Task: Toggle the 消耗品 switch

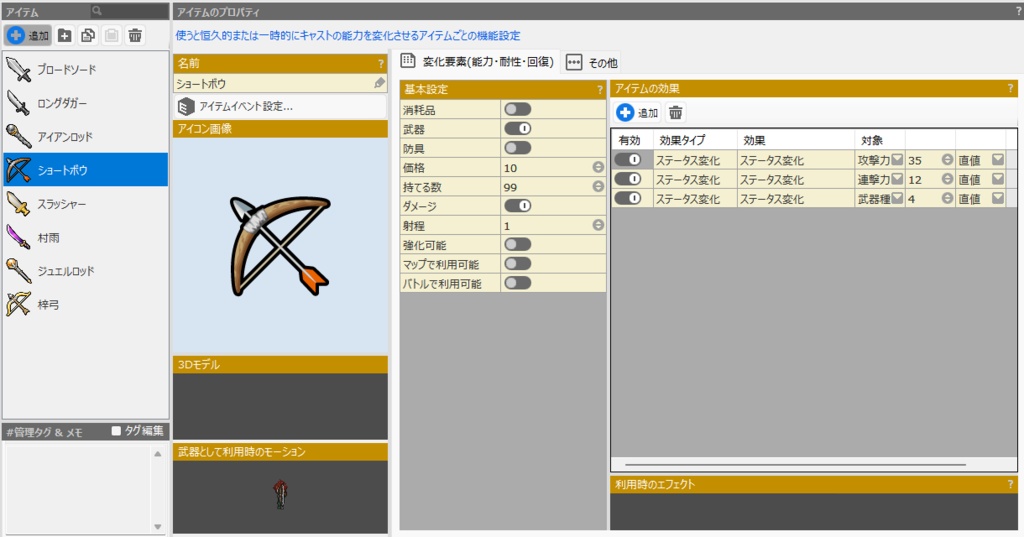Action: click(x=517, y=109)
